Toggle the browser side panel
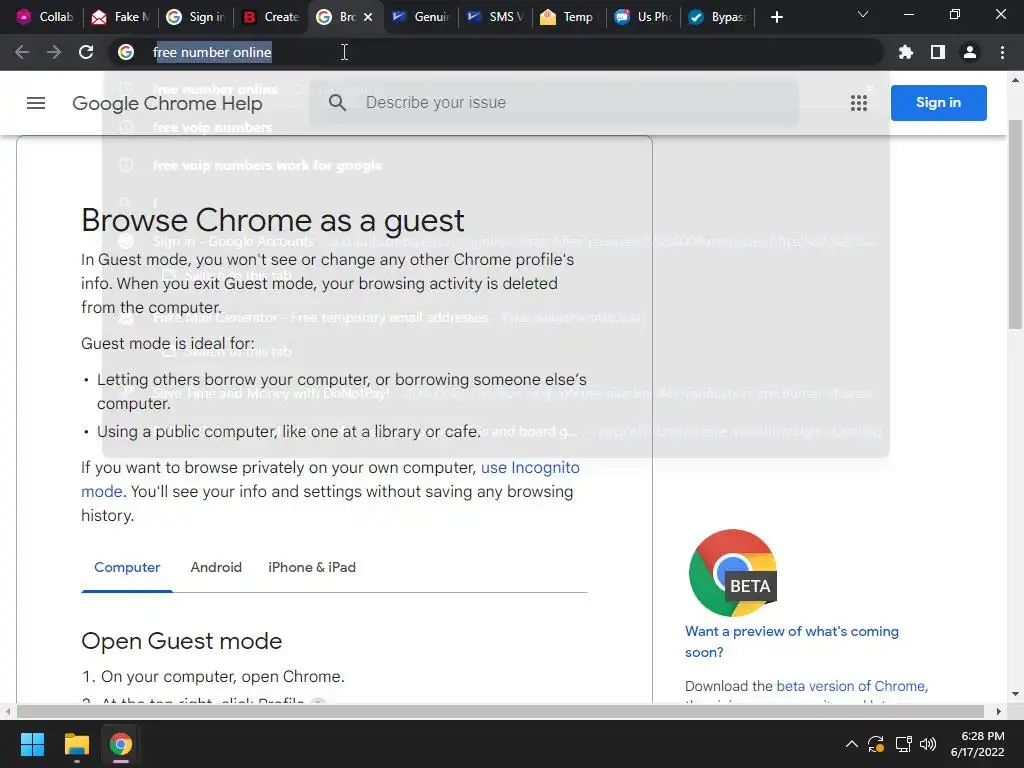The image size is (1024, 768). 938,52
